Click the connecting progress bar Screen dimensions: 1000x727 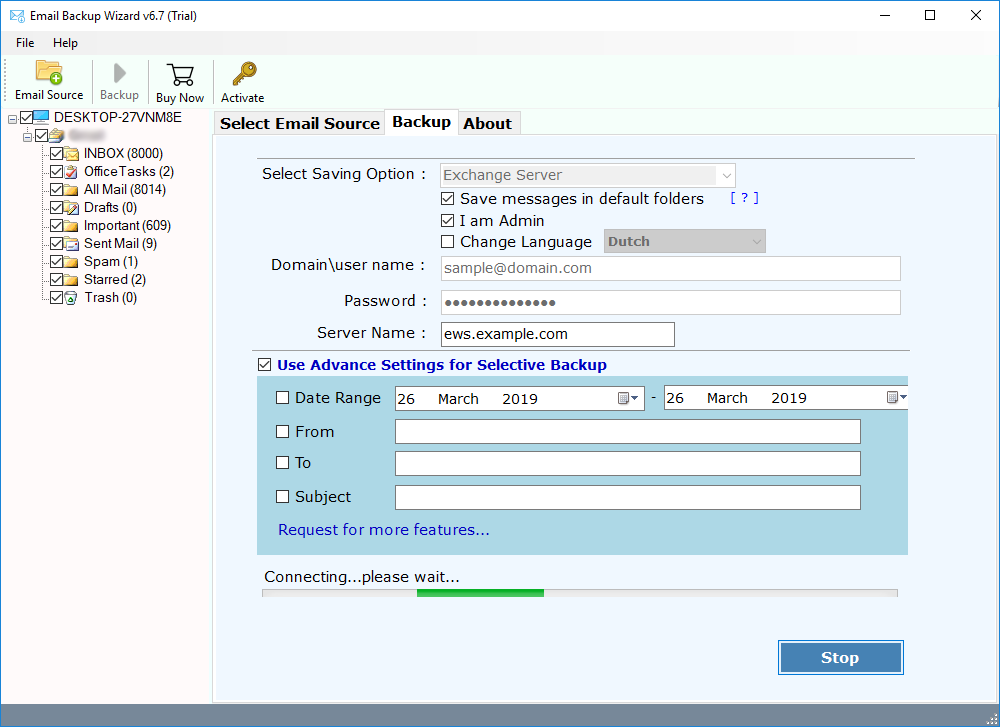click(580, 593)
